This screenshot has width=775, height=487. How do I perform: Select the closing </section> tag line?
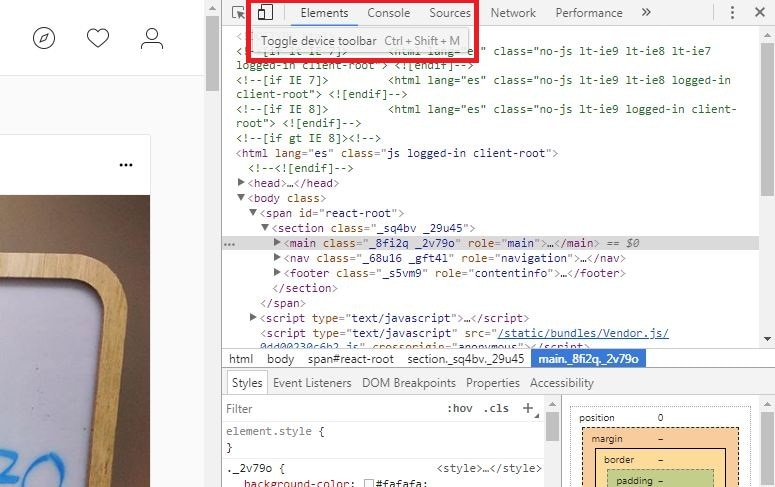[305, 288]
